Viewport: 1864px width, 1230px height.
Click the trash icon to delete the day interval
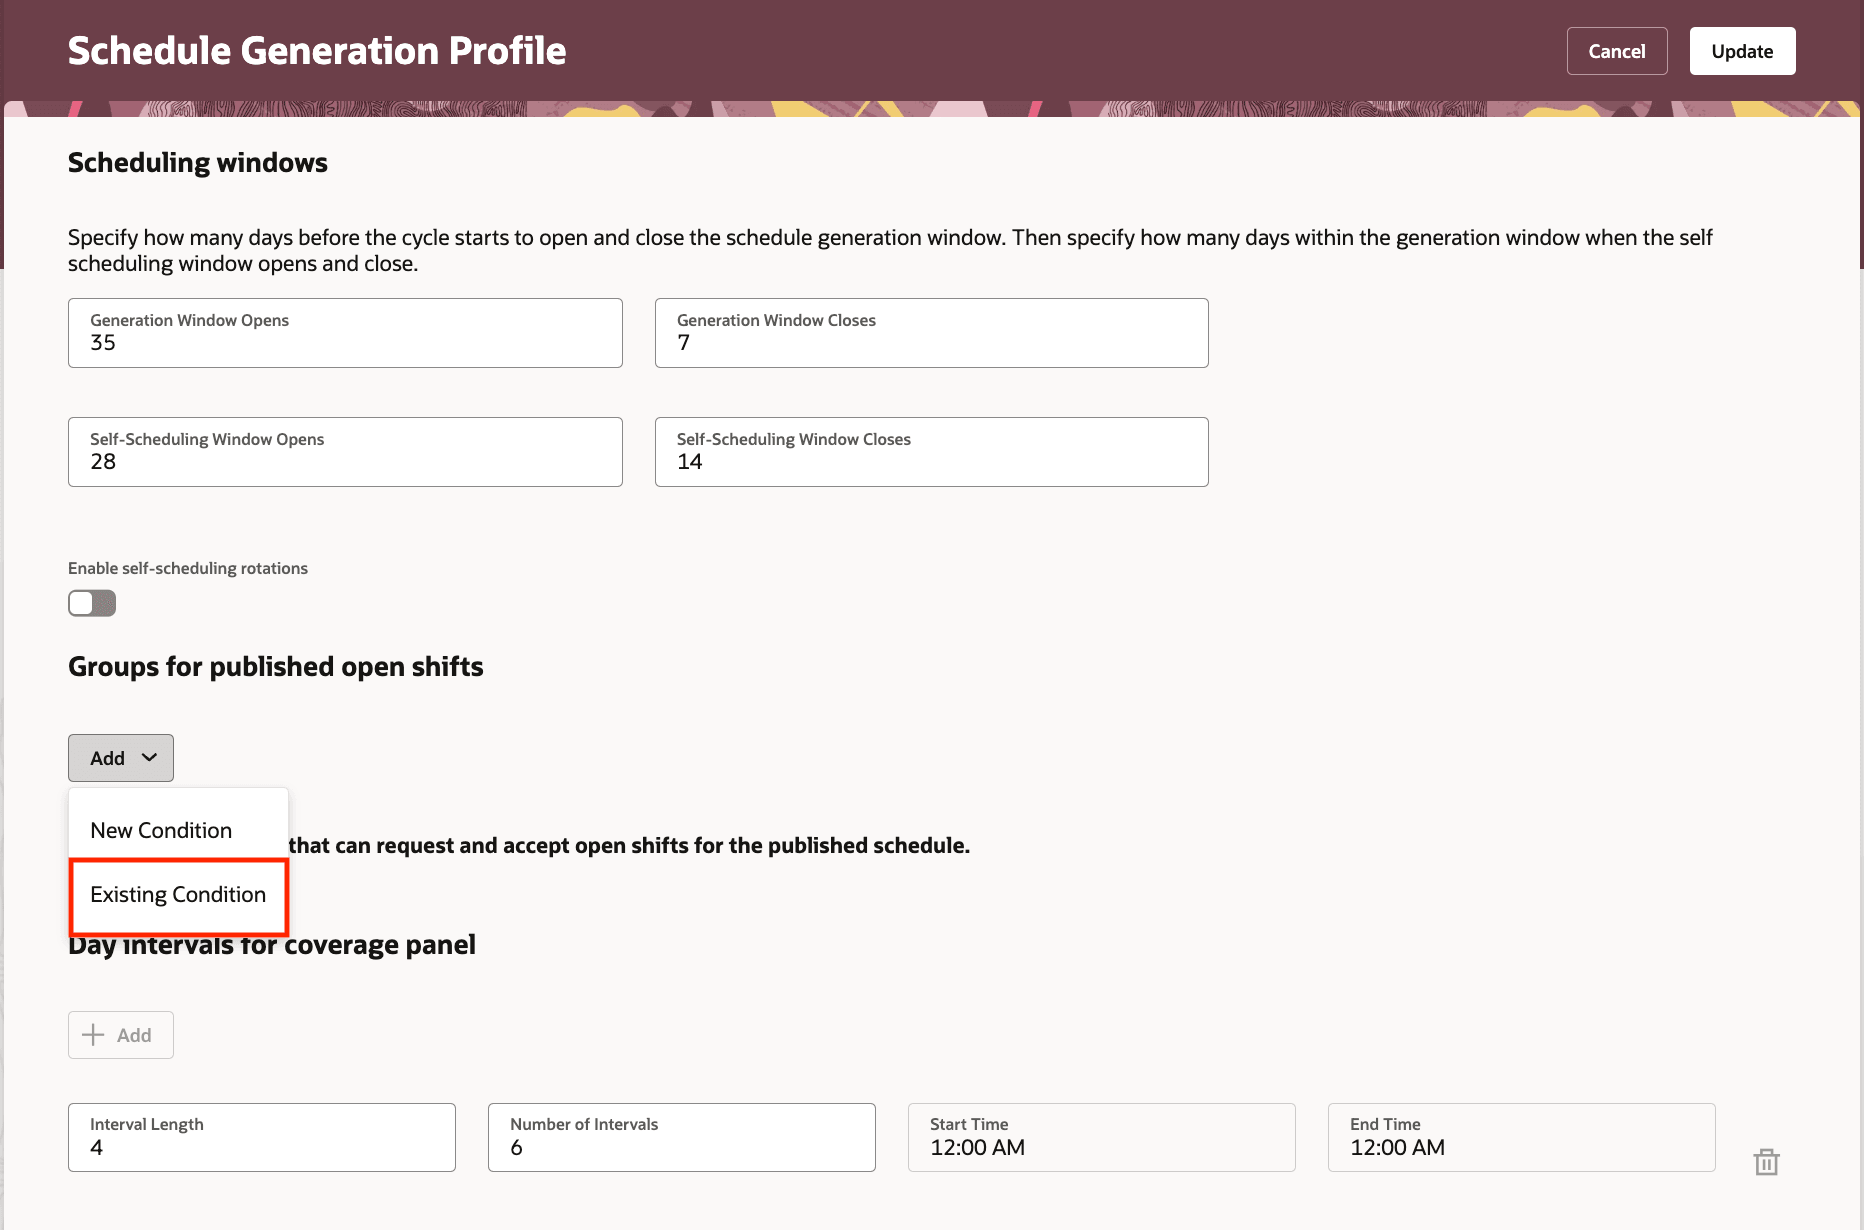click(x=1767, y=1162)
